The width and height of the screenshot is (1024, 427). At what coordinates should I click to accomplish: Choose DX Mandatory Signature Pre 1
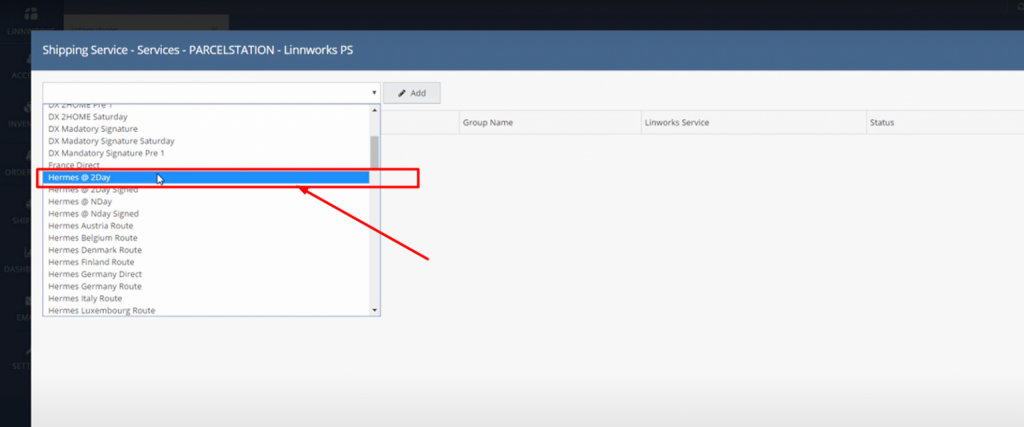click(x=206, y=153)
